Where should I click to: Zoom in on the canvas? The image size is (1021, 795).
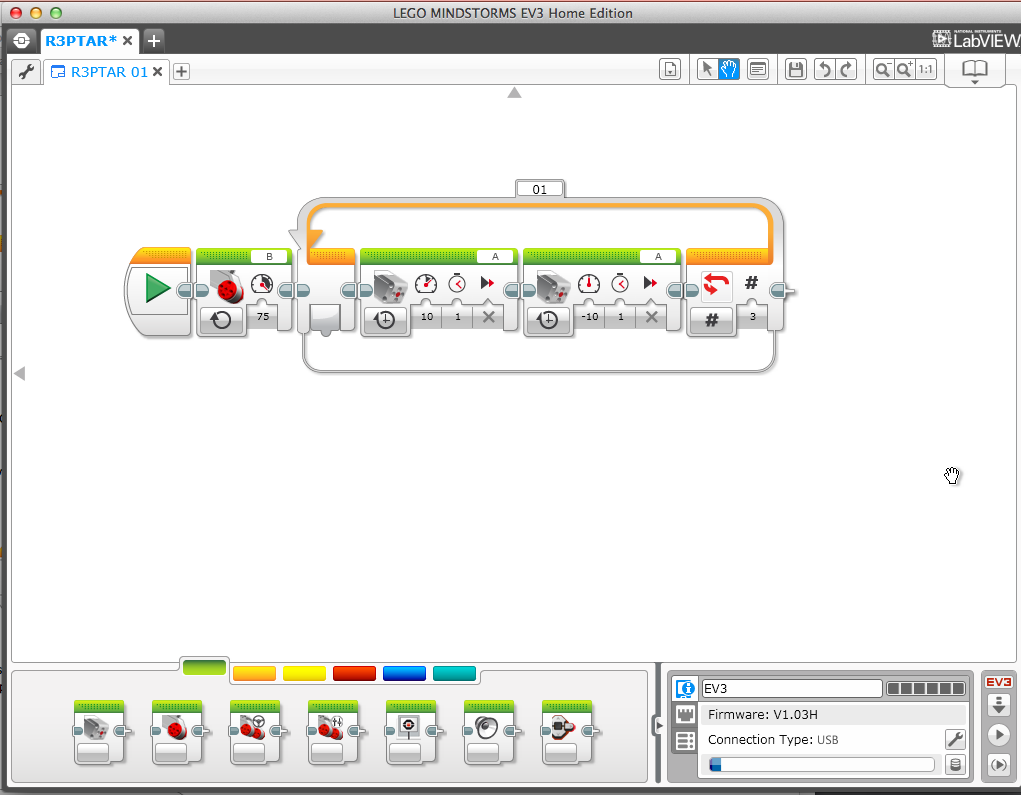pos(905,69)
